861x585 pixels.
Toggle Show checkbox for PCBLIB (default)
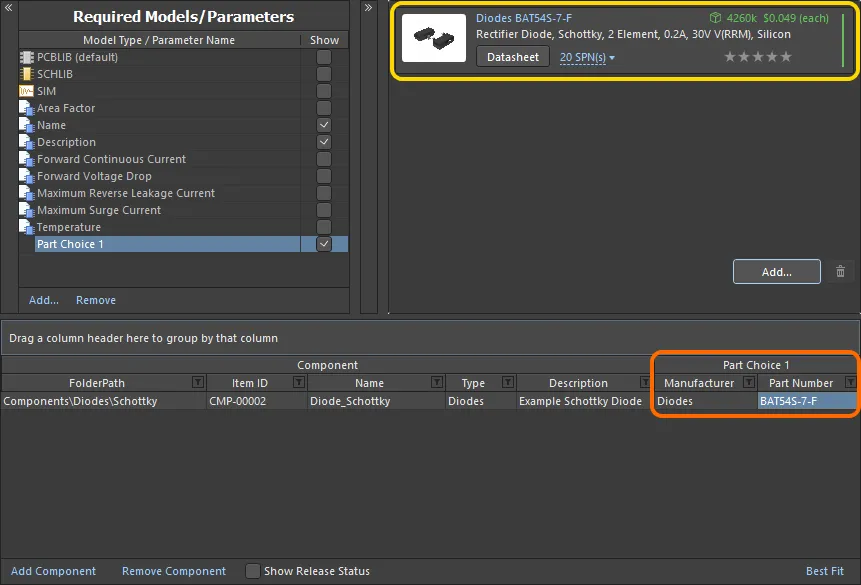[x=324, y=57]
